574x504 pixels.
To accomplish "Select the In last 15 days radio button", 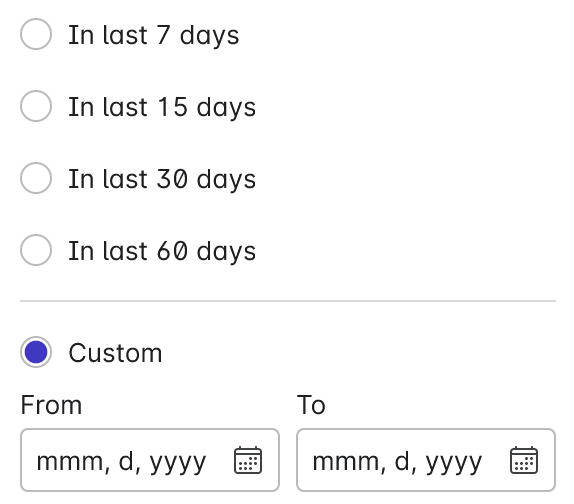I will (x=36, y=106).
